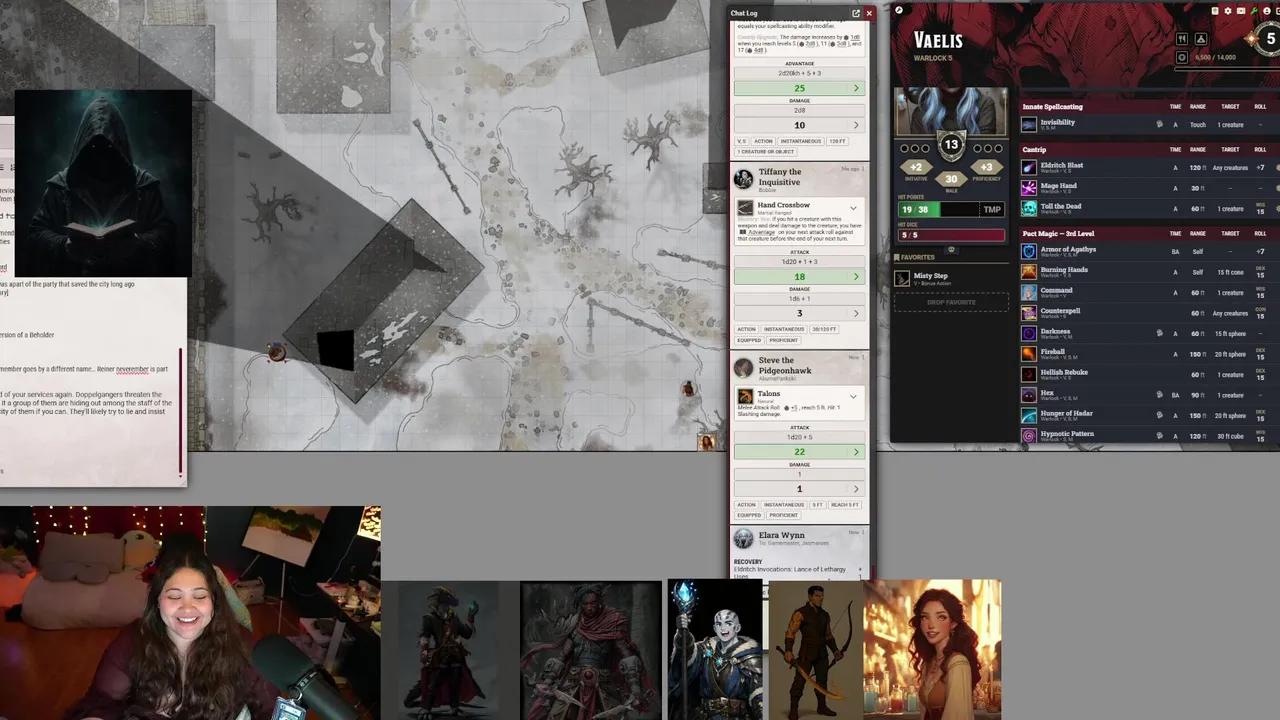1280x720 pixels.
Task: Open the settings gear in the top bar
Action: tap(1227, 11)
